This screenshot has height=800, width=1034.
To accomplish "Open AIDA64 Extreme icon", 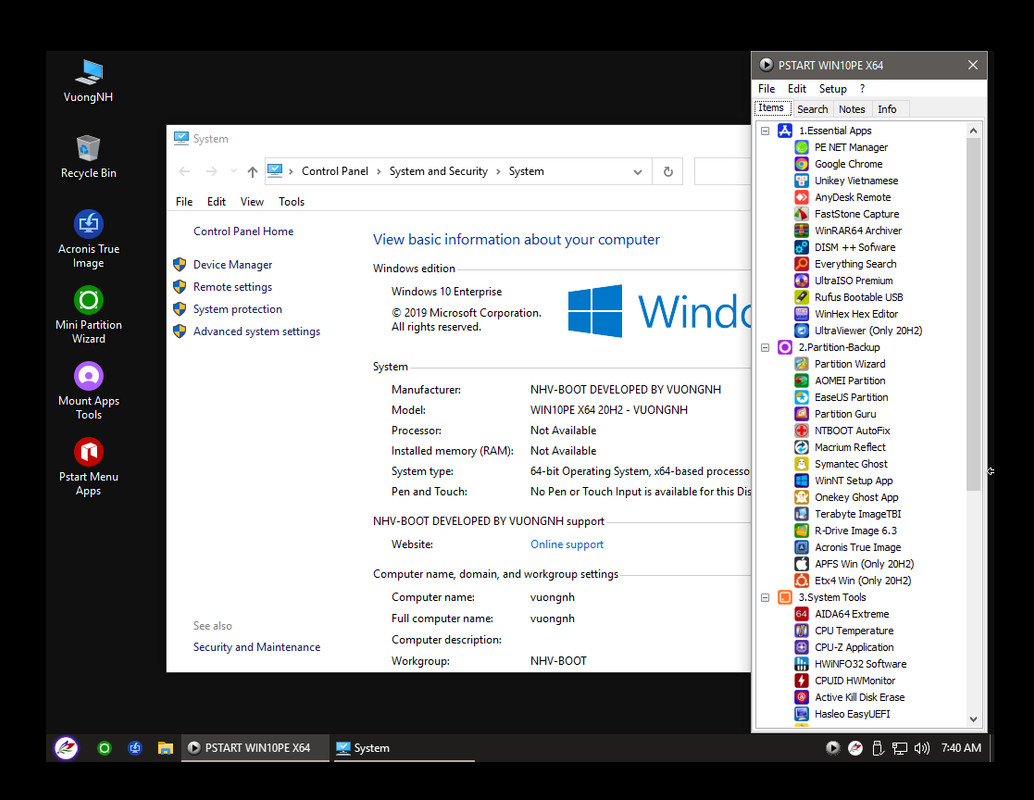I will pyautogui.click(x=801, y=614).
